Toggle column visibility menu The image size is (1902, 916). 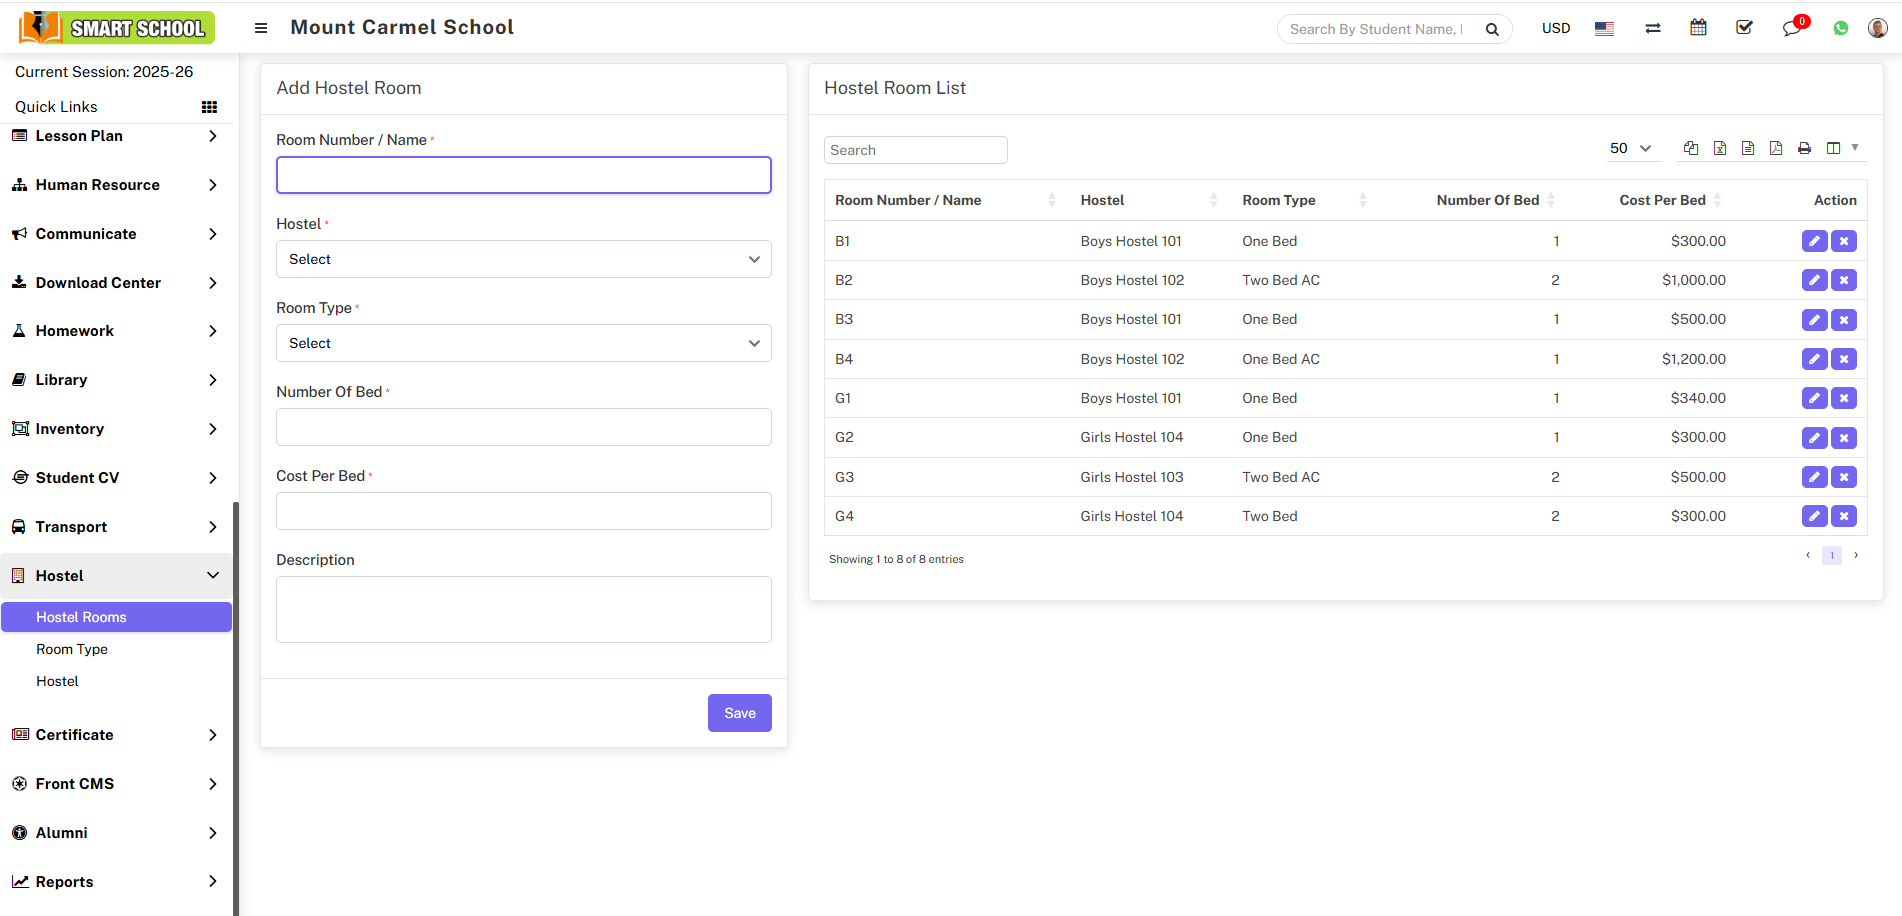[x=1841, y=148]
